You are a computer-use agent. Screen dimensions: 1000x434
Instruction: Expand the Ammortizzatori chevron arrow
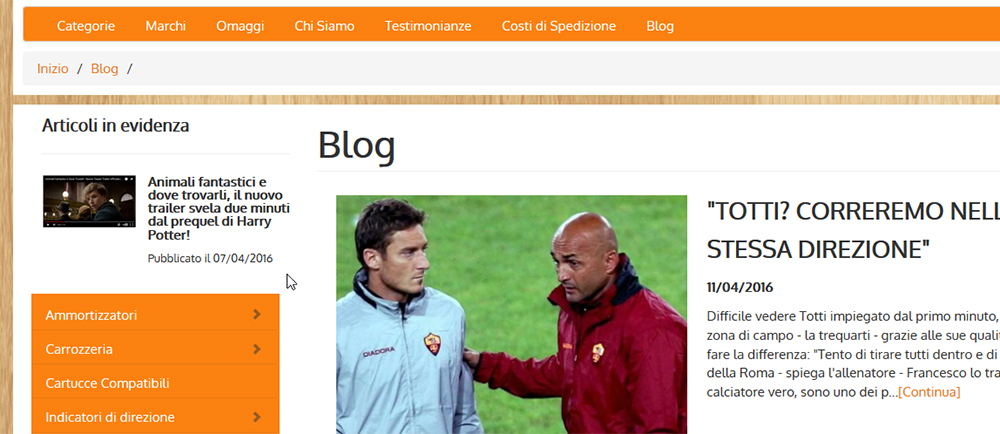[x=257, y=314]
